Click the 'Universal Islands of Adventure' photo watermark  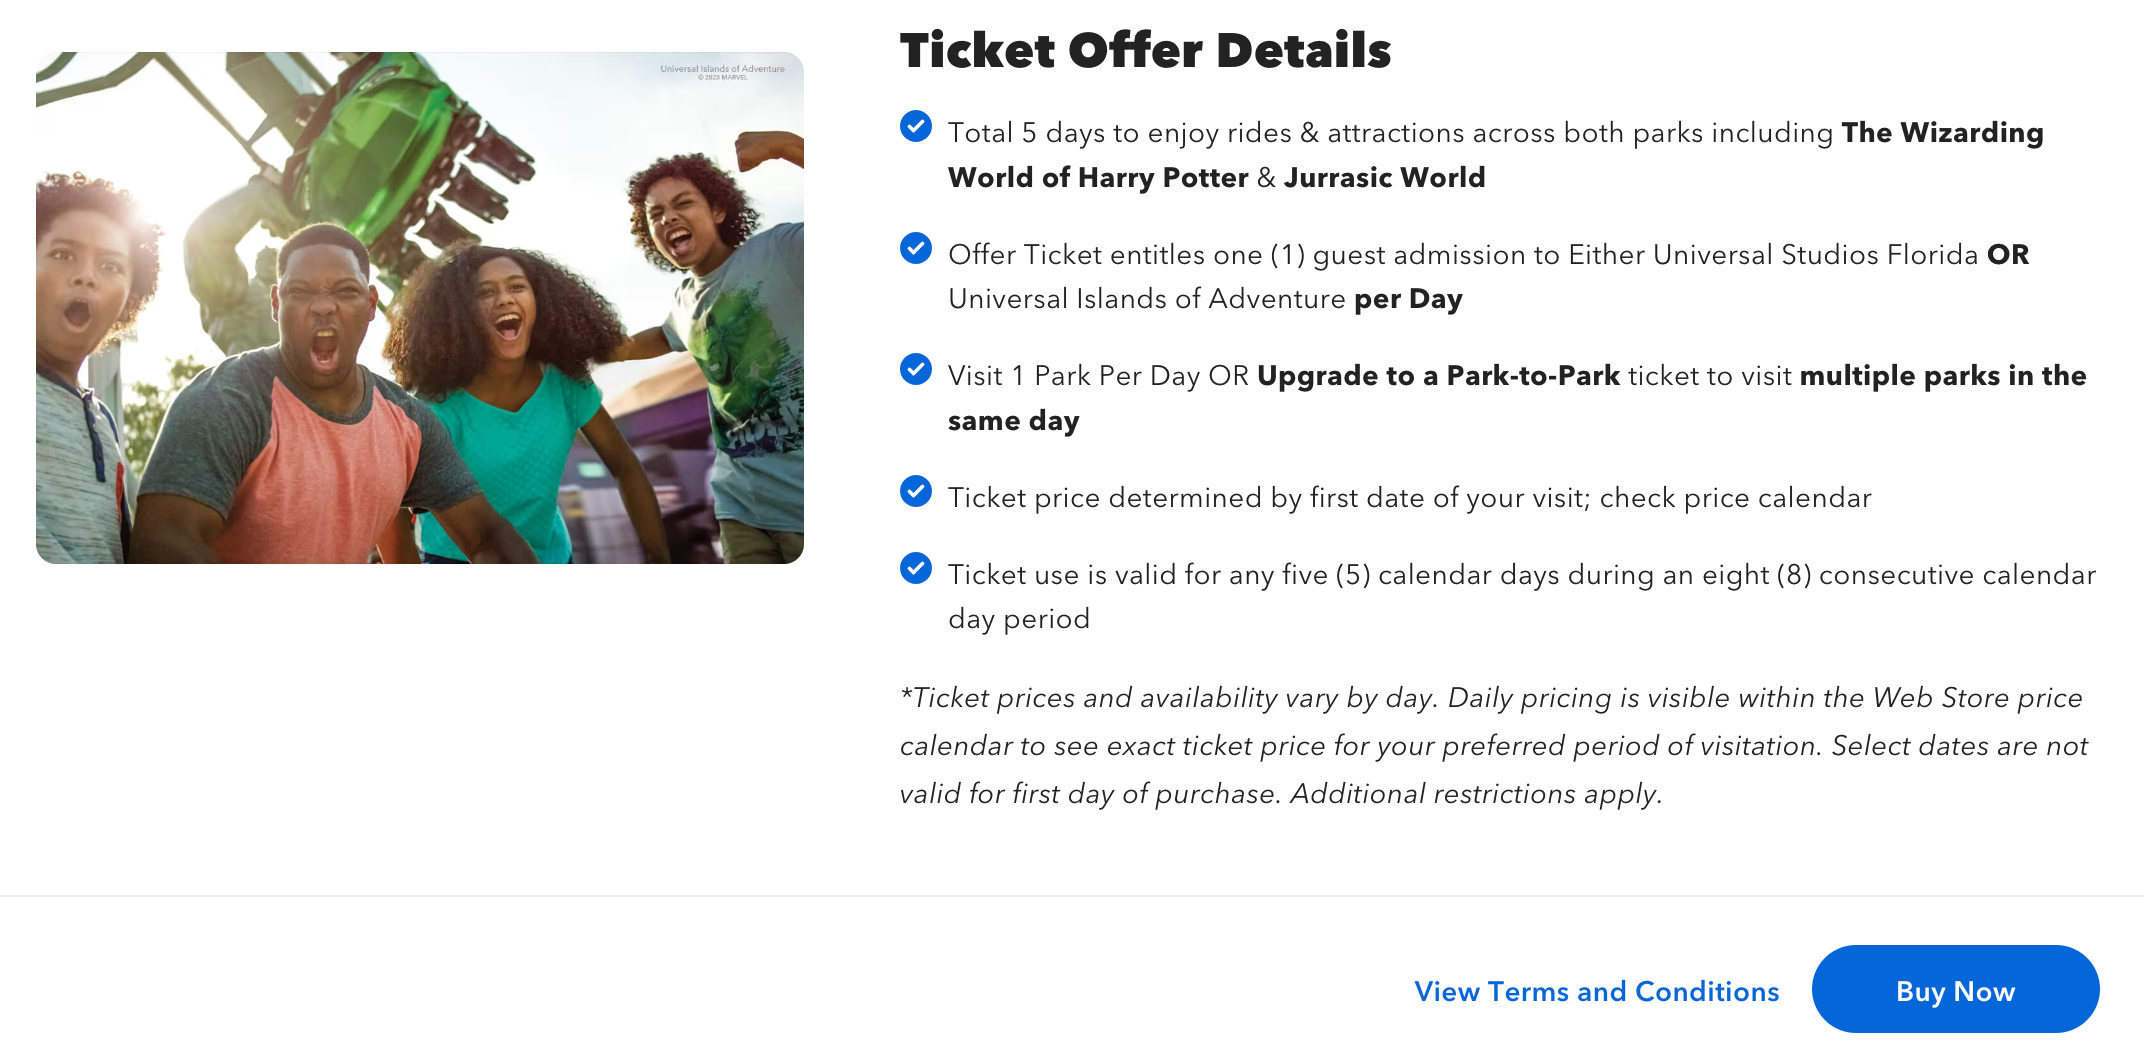pyautogui.click(x=722, y=70)
